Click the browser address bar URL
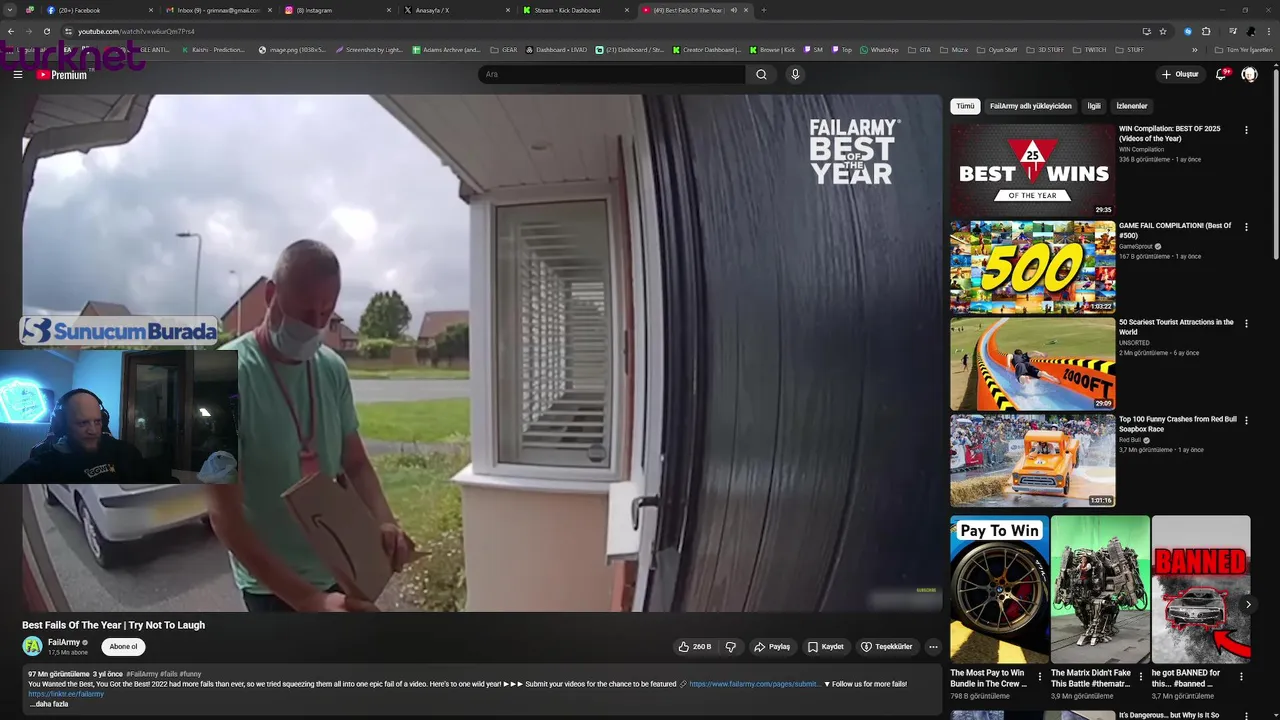 (x=136, y=31)
